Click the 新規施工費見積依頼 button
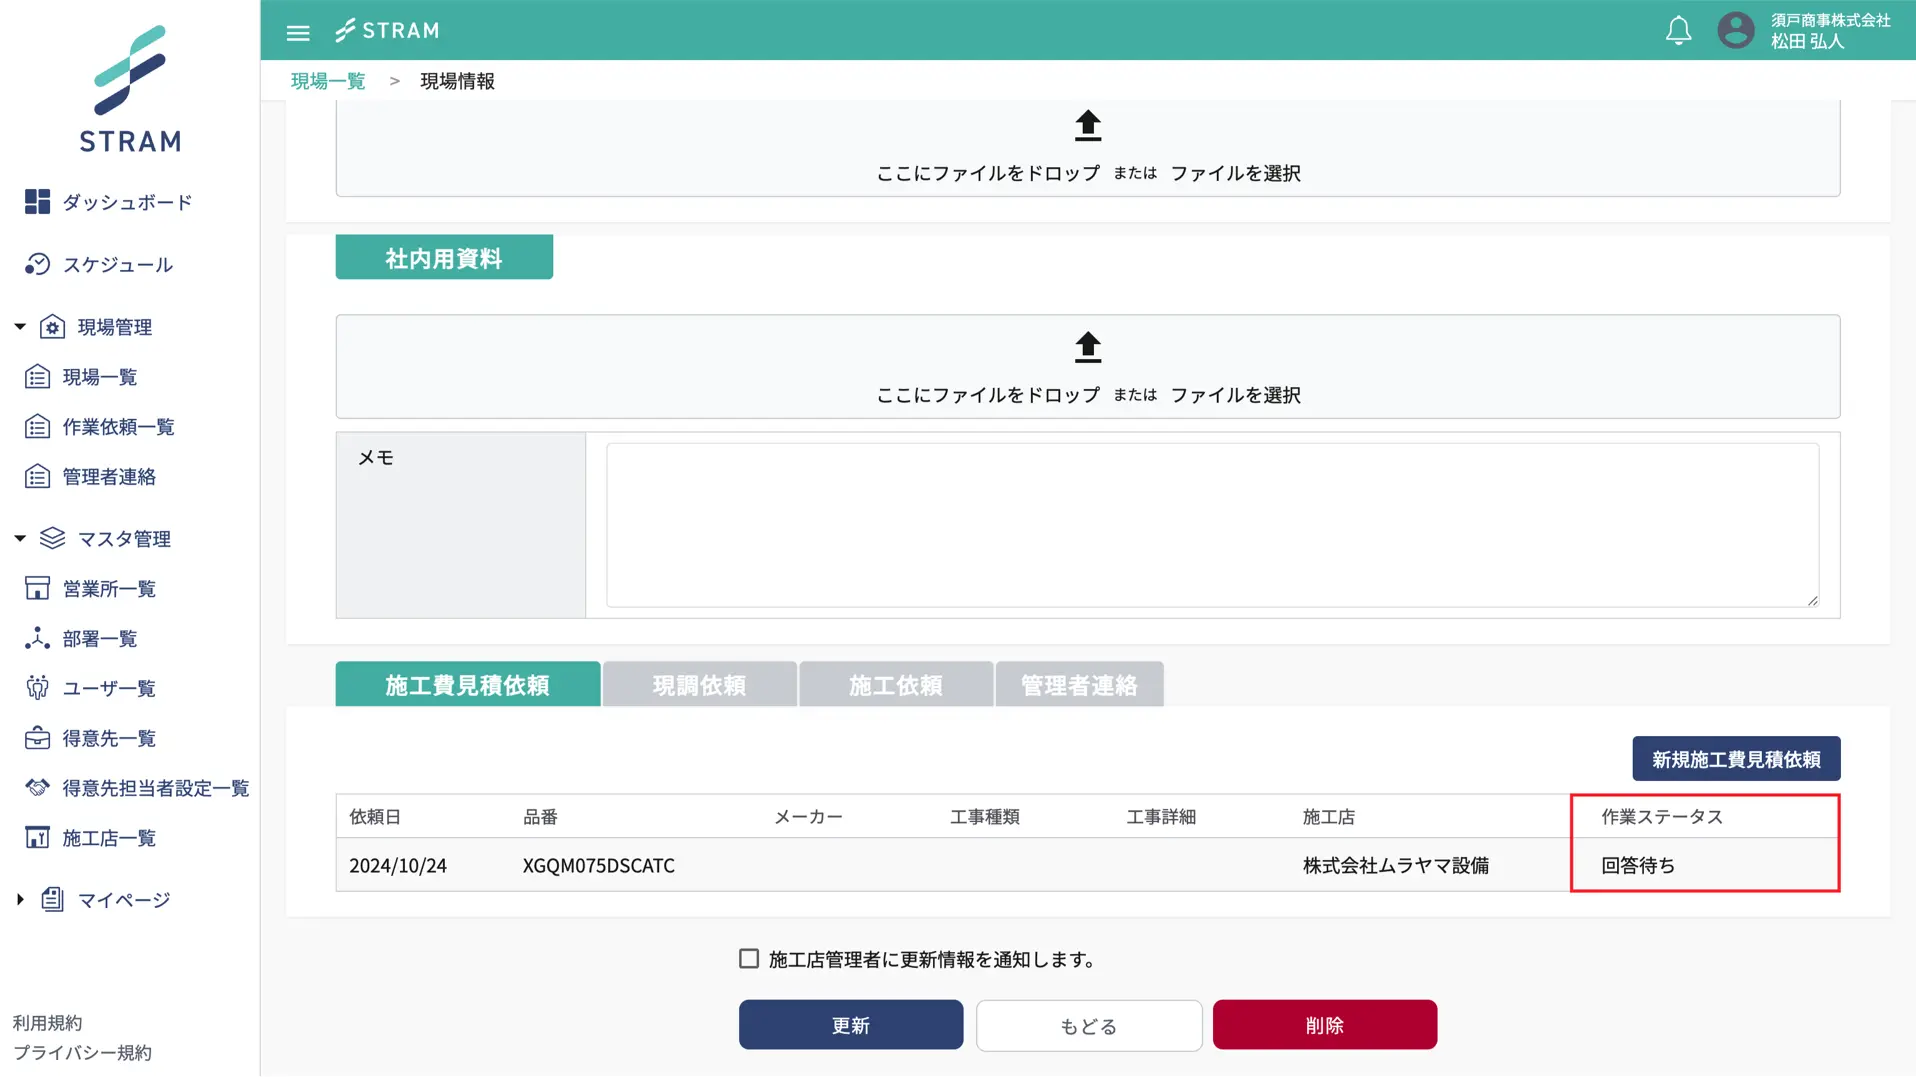 click(x=1735, y=758)
